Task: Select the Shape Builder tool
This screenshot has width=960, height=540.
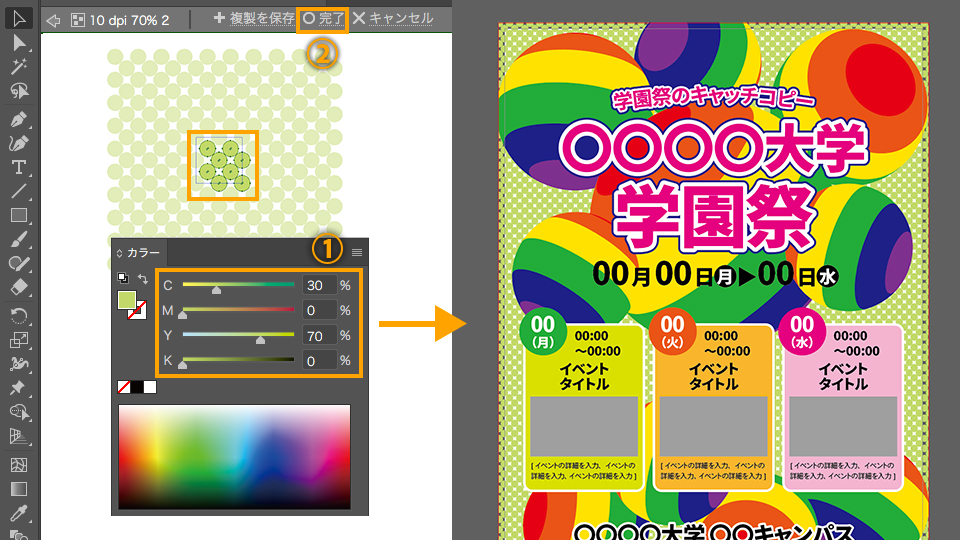Action: (19, 412)
